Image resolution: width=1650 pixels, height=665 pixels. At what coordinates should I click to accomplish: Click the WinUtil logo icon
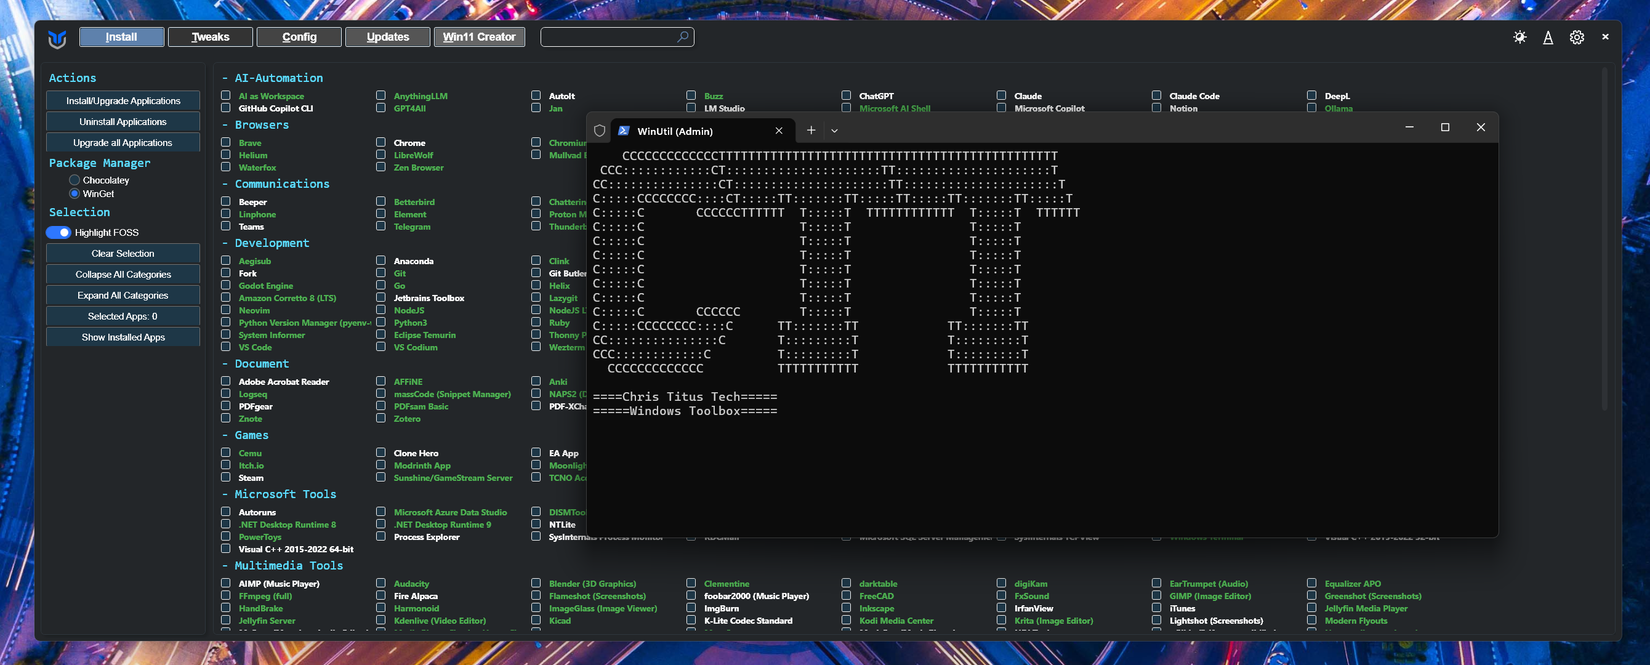pos(57,38)
